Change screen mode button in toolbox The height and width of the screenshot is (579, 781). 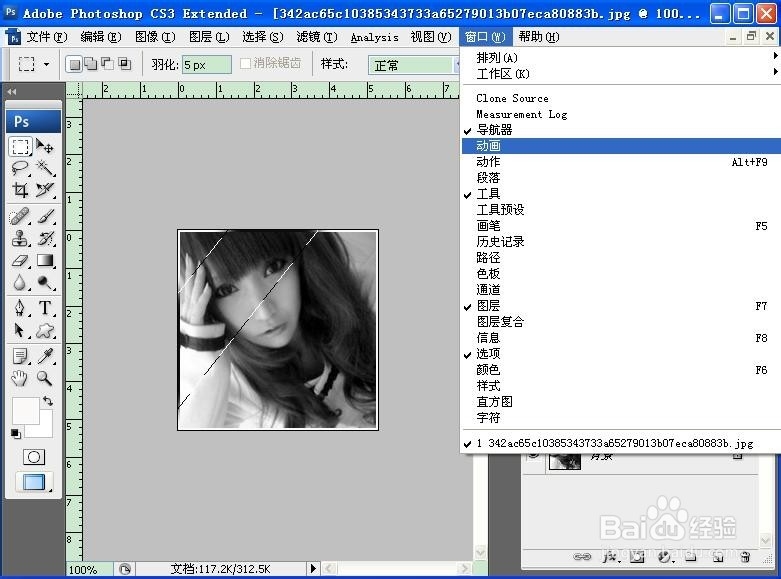coord(34,482)
